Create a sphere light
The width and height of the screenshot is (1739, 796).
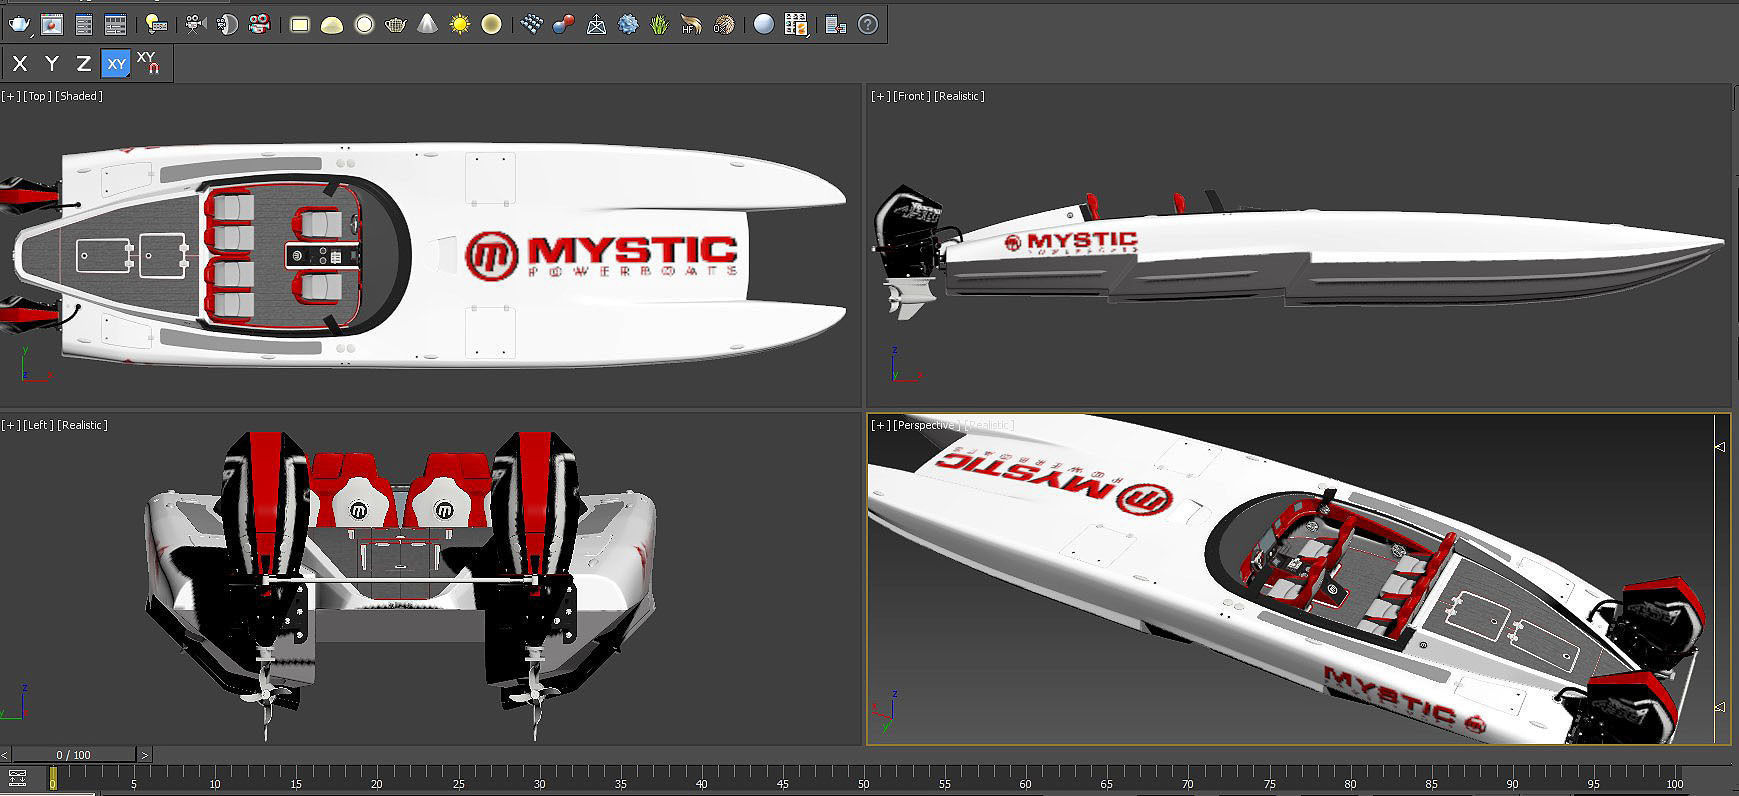[364, 24]
